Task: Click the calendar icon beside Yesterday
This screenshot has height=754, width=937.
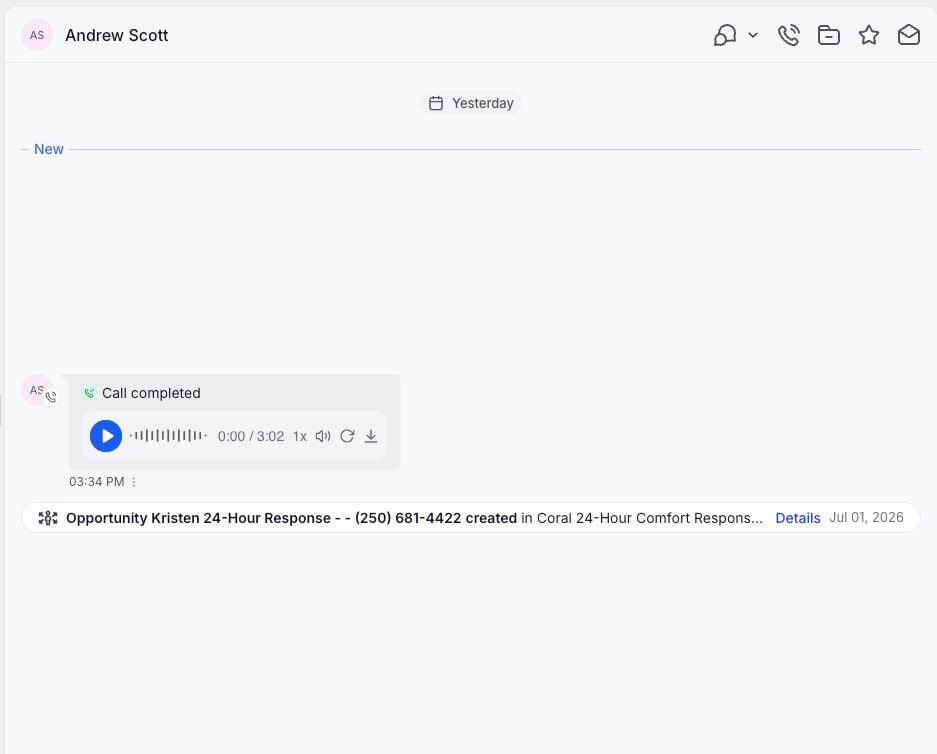Action: pos(436,103)
